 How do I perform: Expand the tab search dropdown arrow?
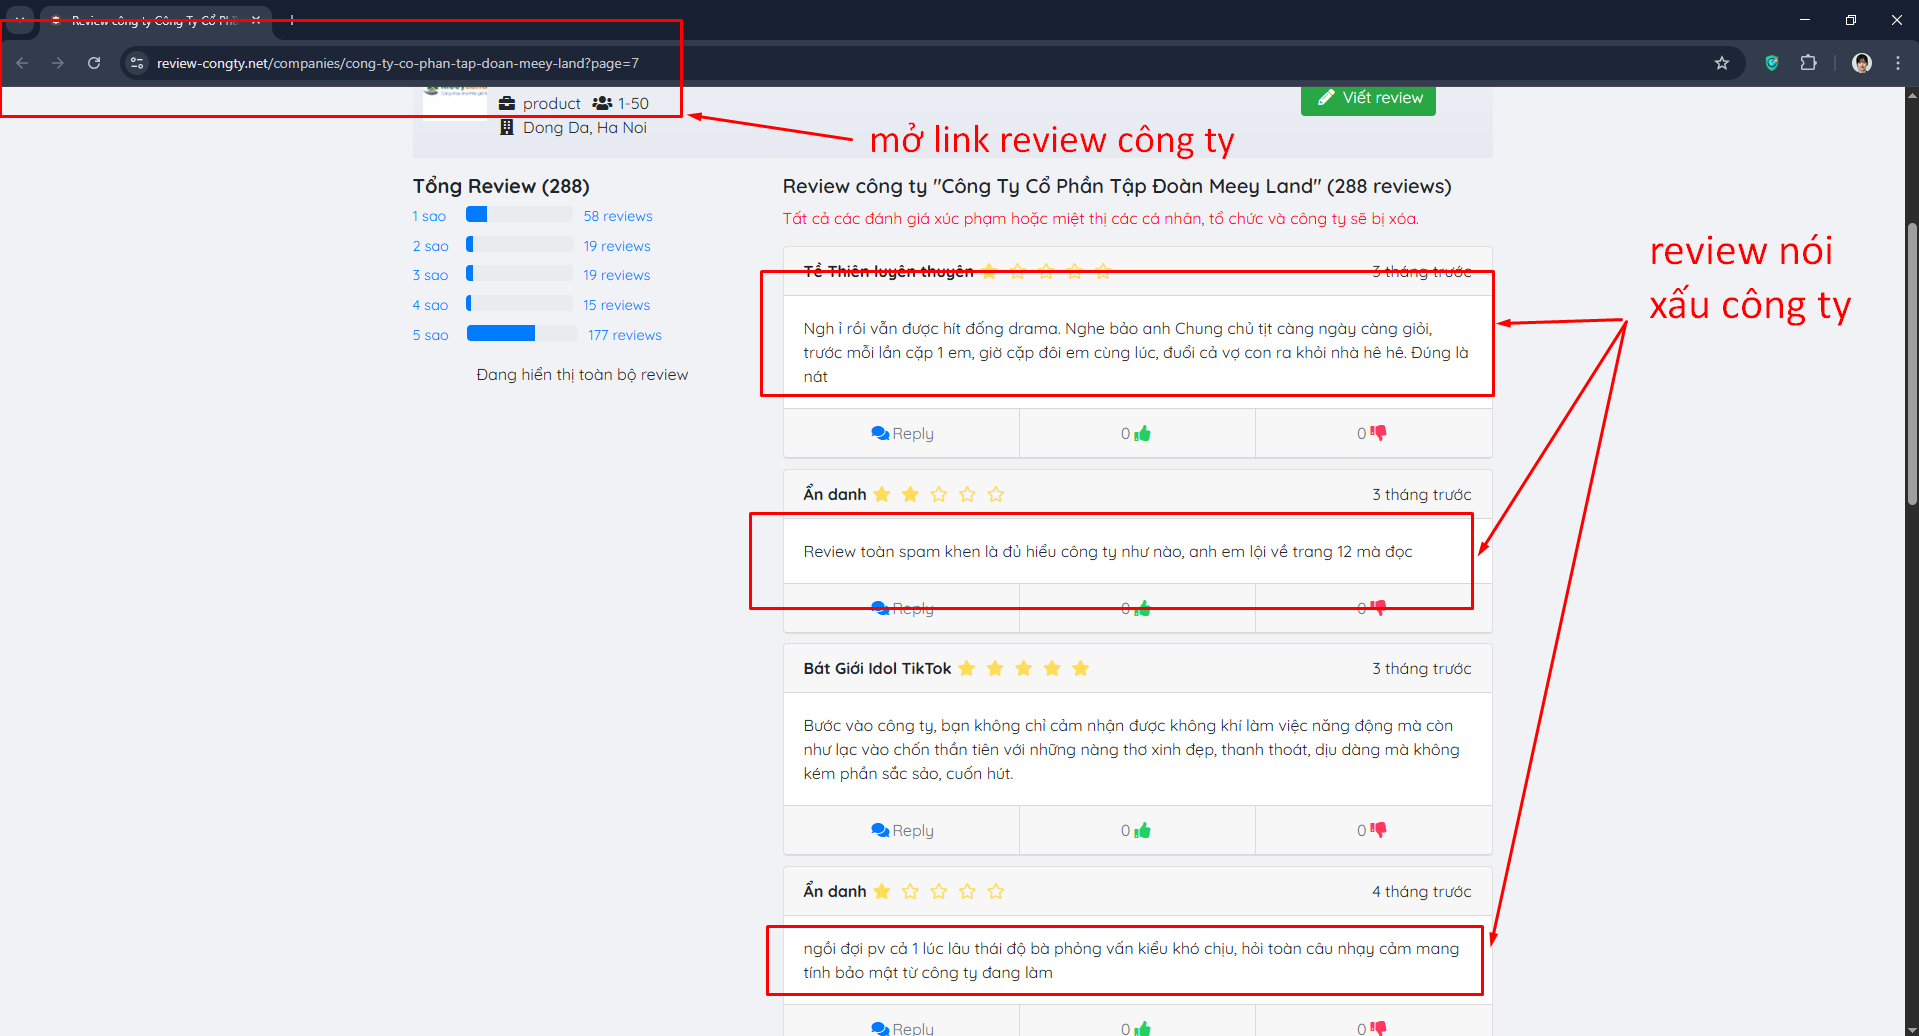20,20
